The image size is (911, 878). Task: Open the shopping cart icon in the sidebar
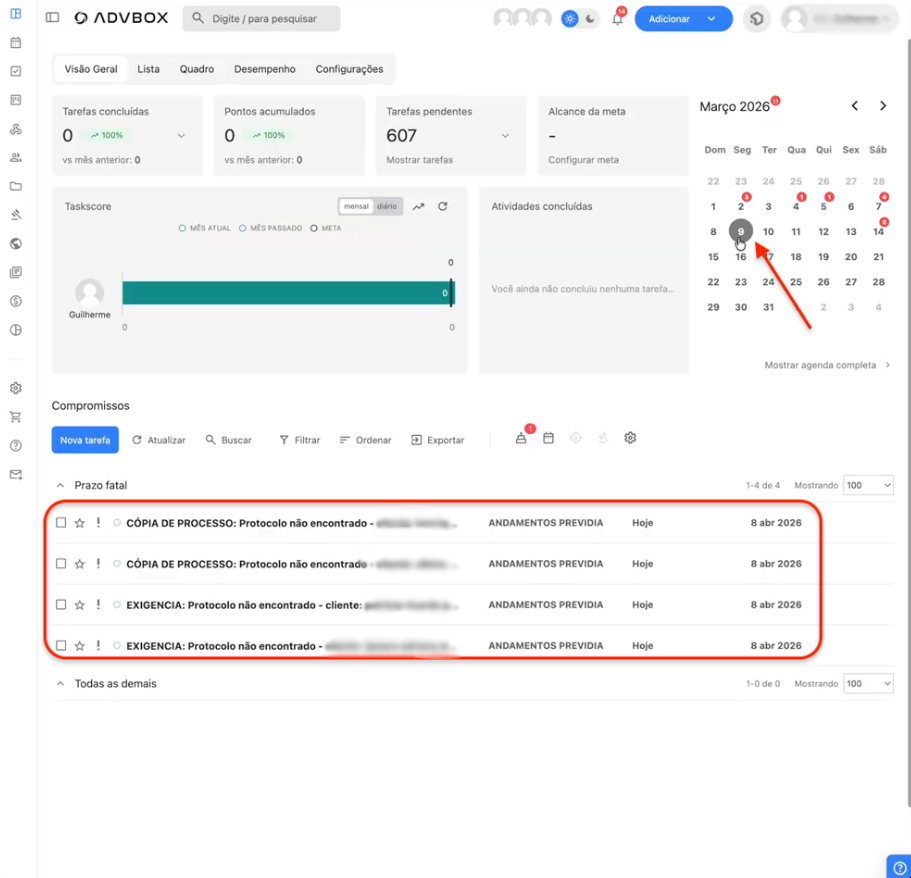(15, 417)
